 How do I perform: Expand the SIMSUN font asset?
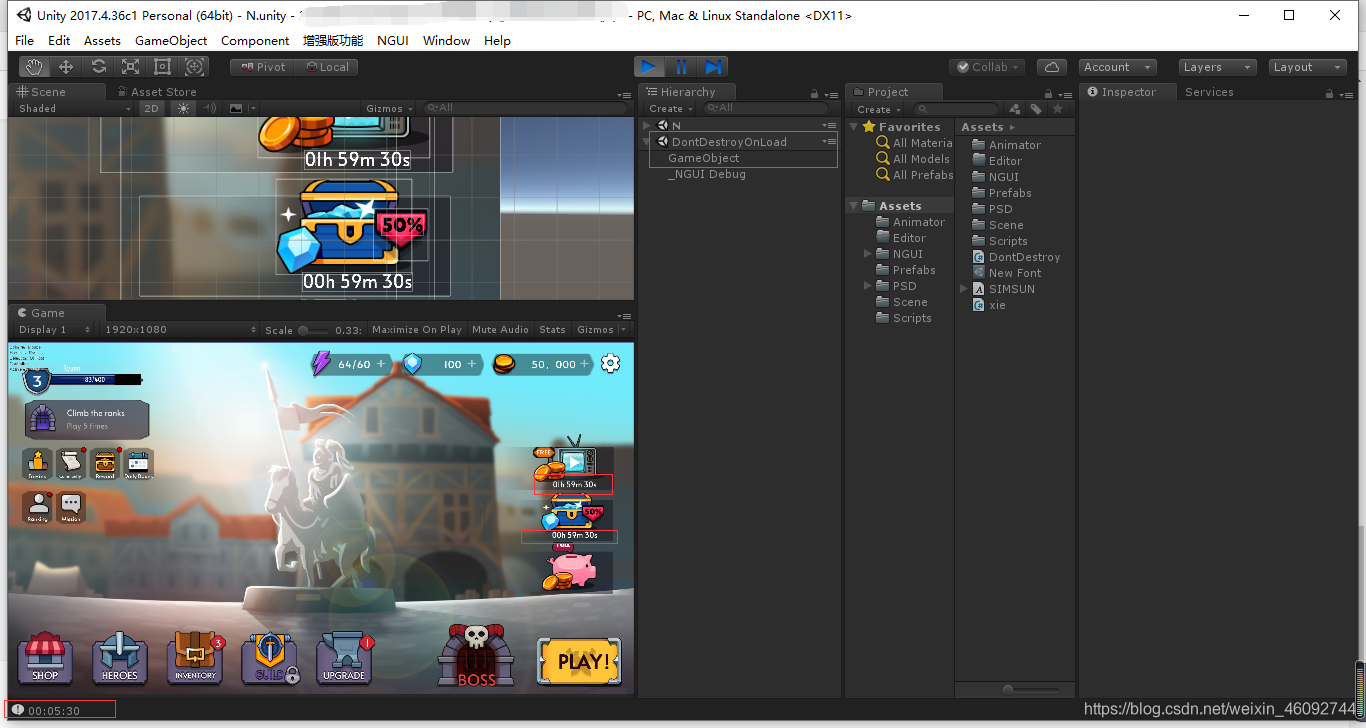point(964,289)
